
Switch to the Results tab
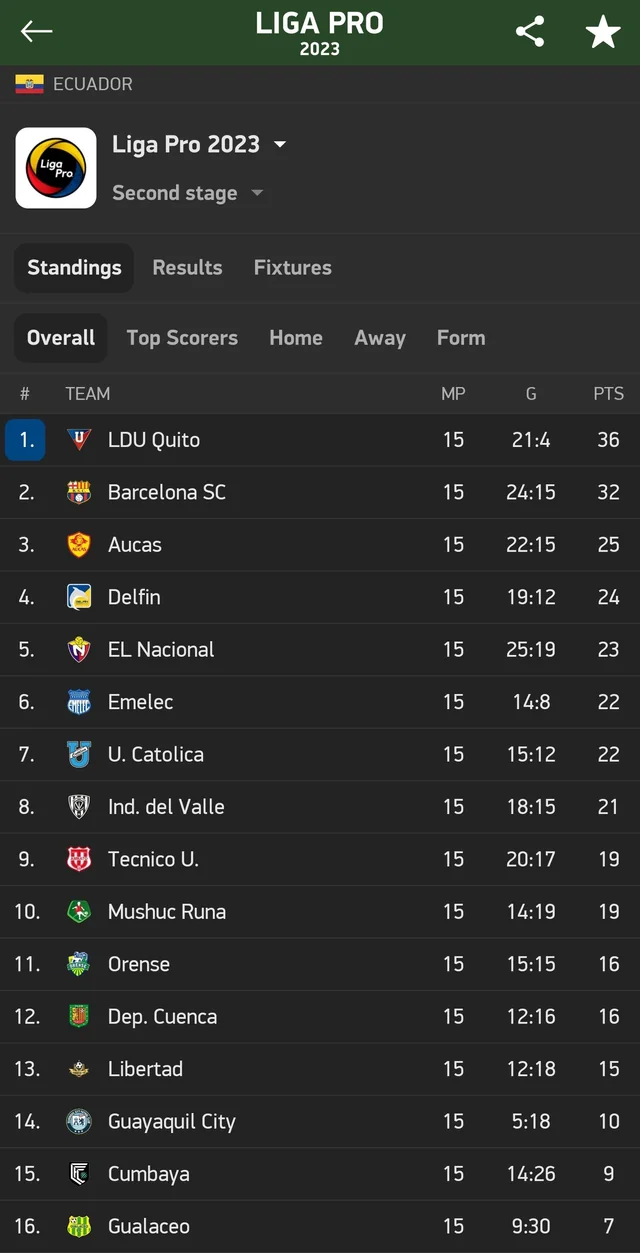[x=187, y=267]
